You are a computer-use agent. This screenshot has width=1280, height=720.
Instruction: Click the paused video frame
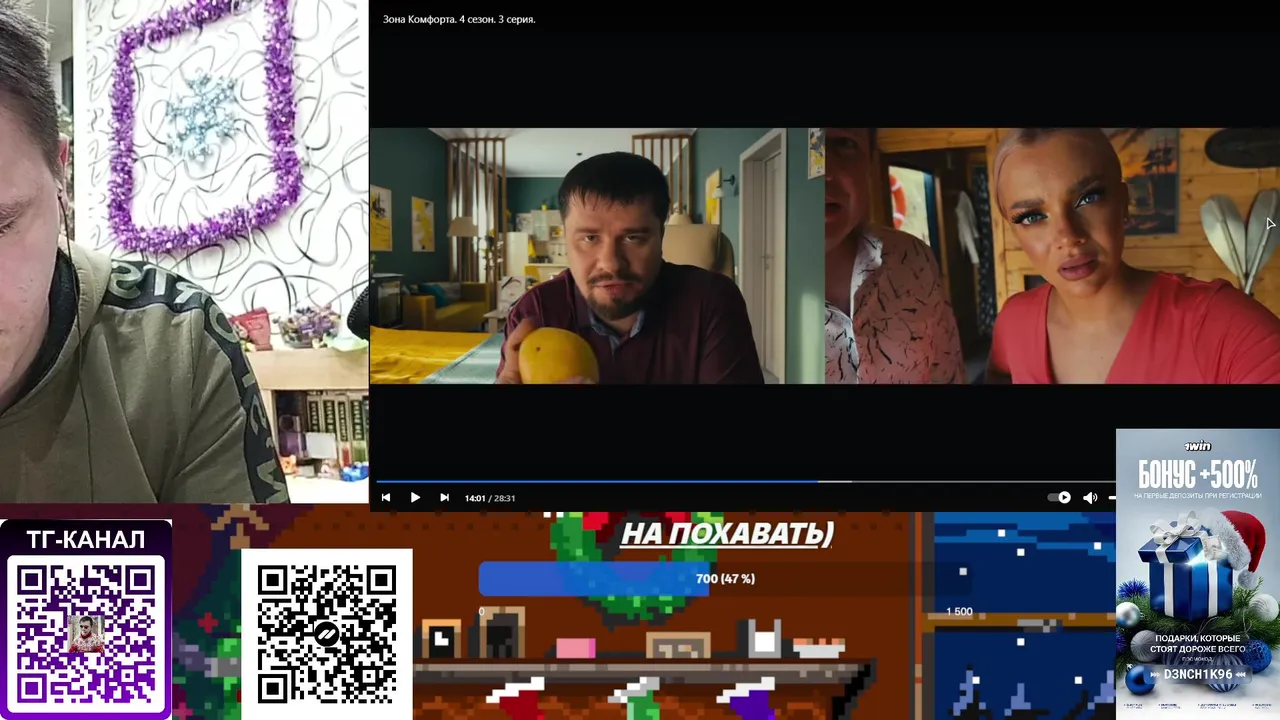[824, 255]
